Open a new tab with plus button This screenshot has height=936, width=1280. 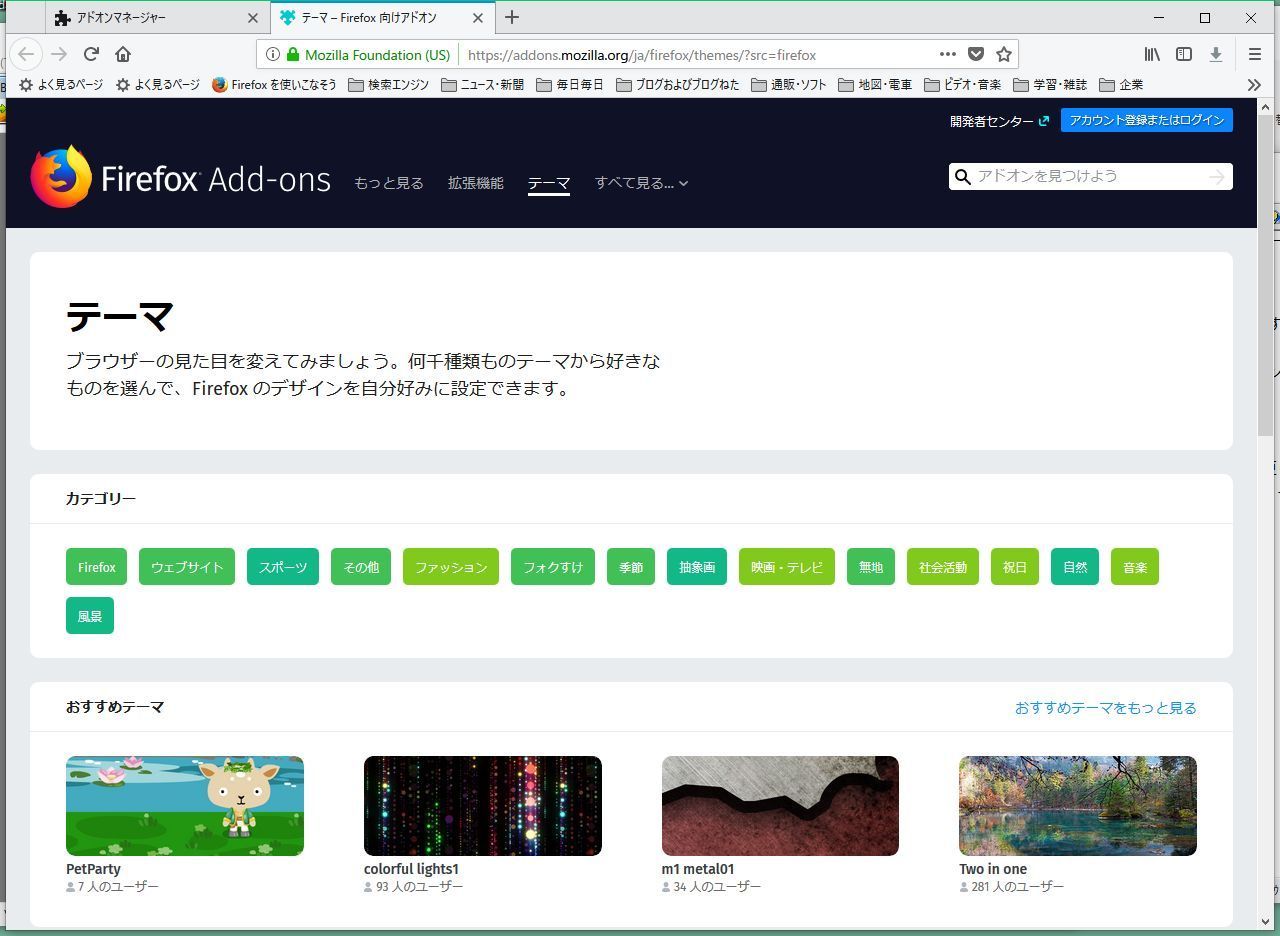[512, 17]
